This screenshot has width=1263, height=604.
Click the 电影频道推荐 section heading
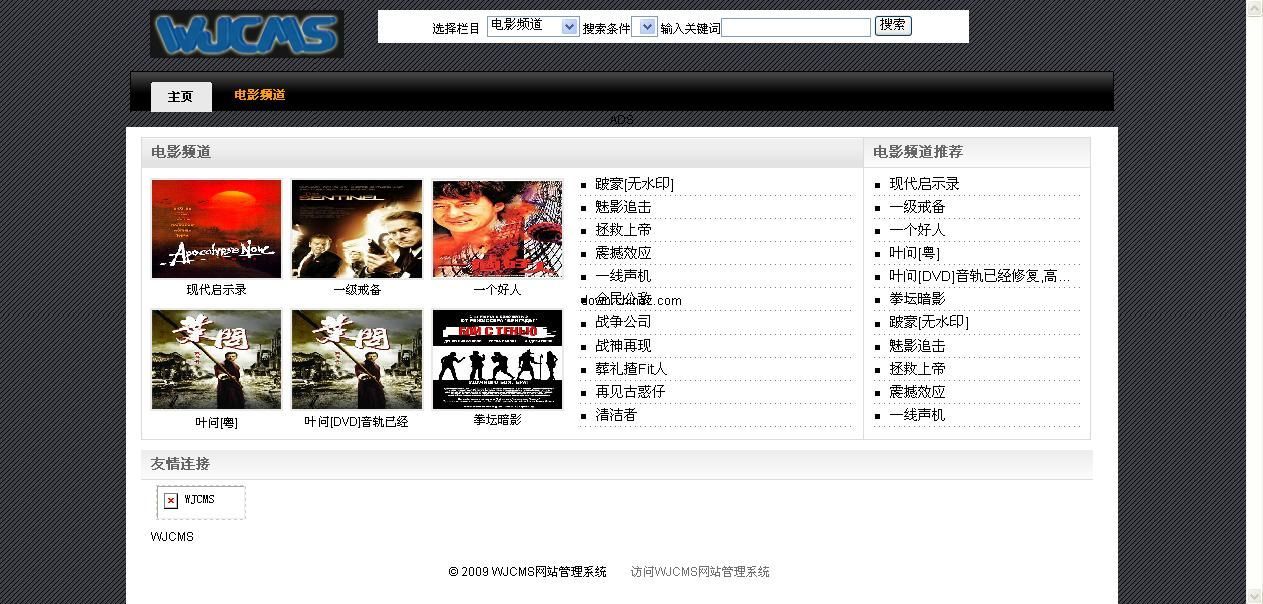click(918, 152)
